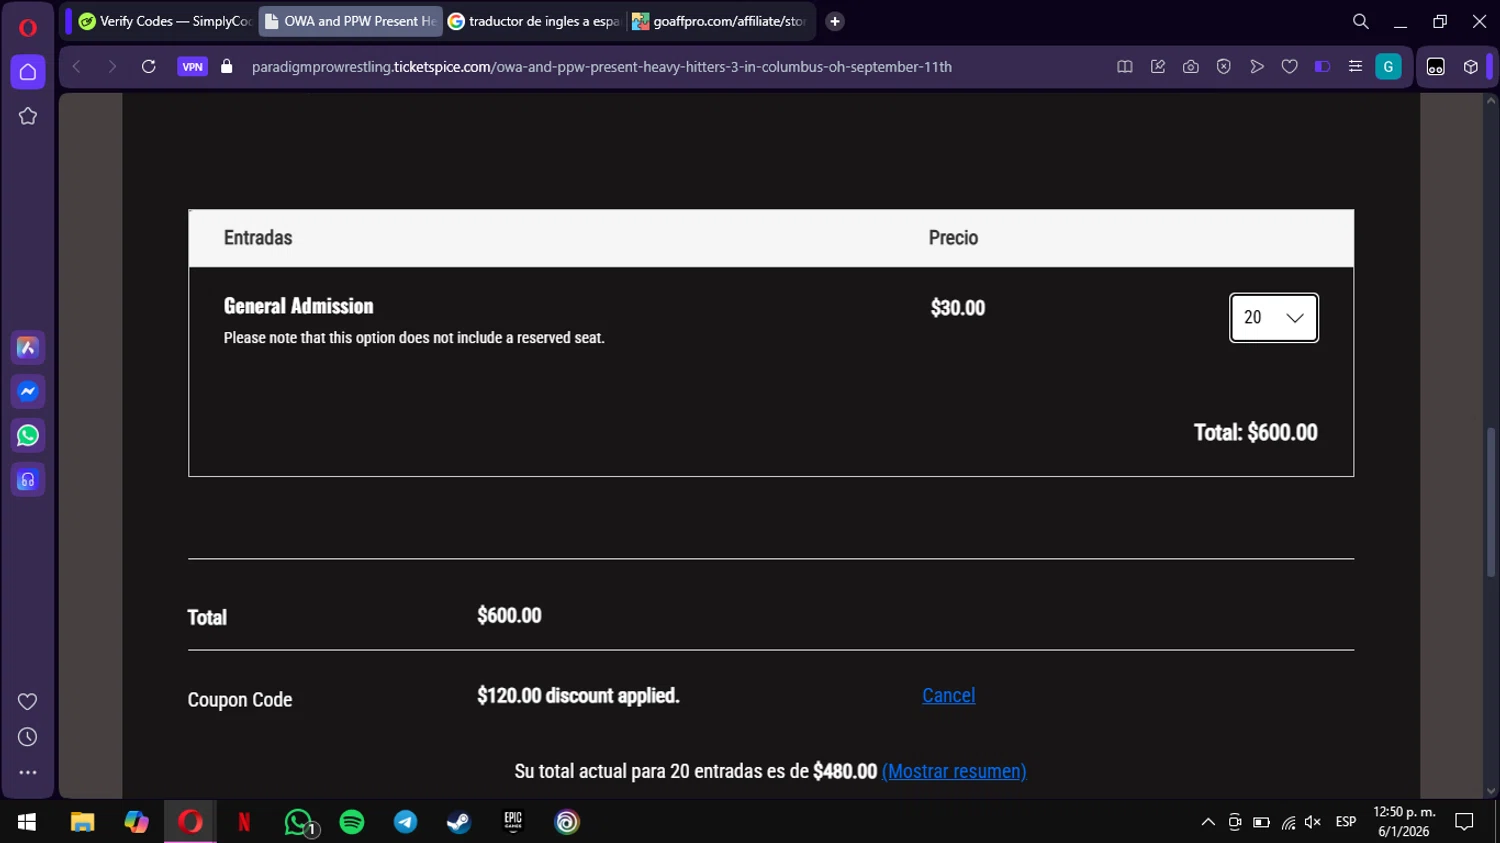Go to Opera start page home icon
This screenshot has width=1500, height=843.
coord(28,72)
